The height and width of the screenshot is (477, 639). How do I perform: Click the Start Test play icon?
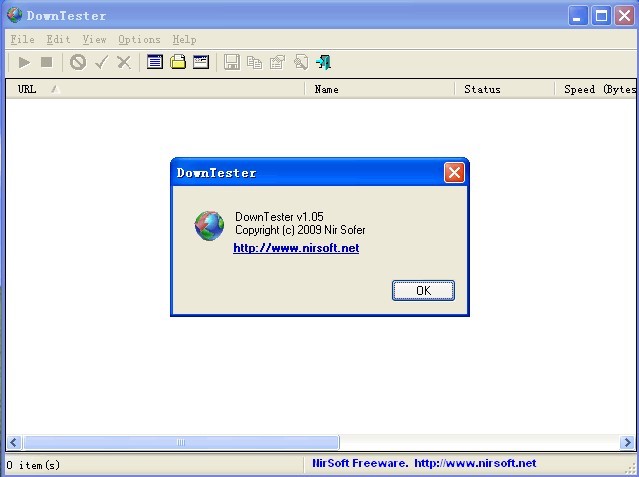pyautogui.click(x=24, y=62)
